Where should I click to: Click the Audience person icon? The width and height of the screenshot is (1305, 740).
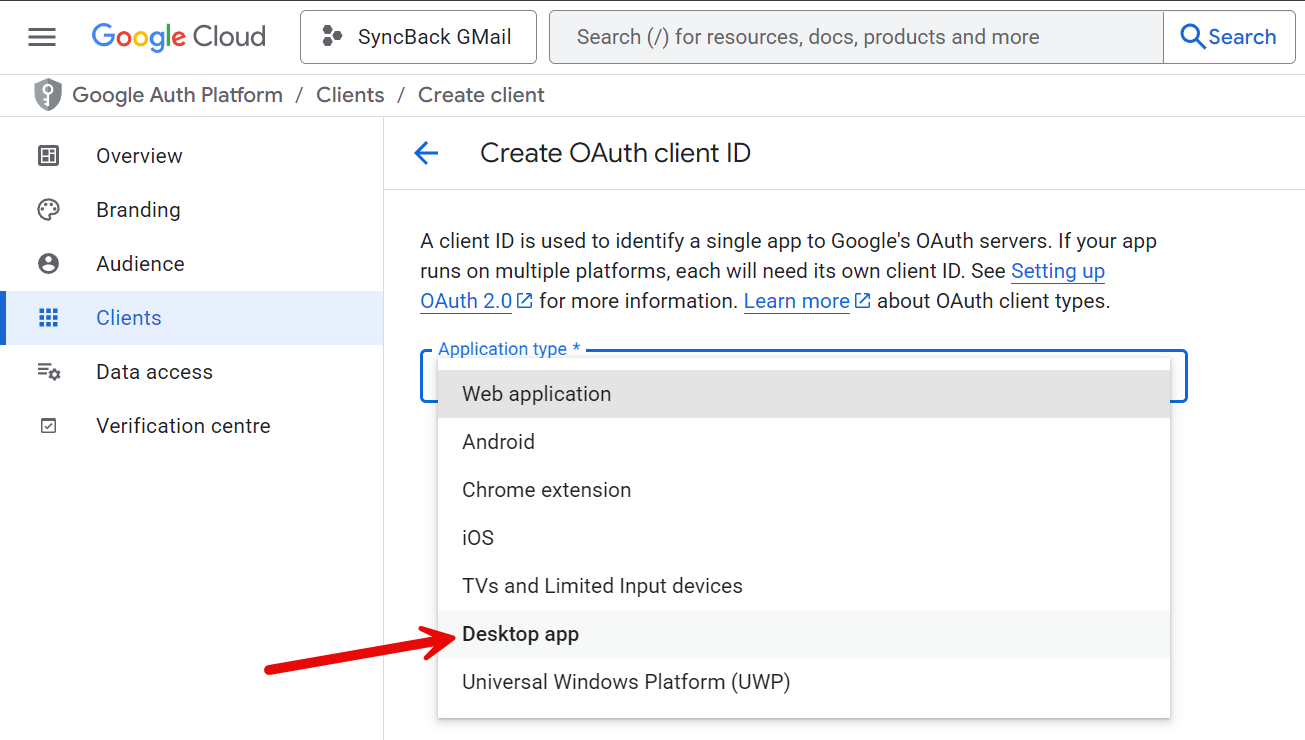pyautogui.click(x=48, y=264)
